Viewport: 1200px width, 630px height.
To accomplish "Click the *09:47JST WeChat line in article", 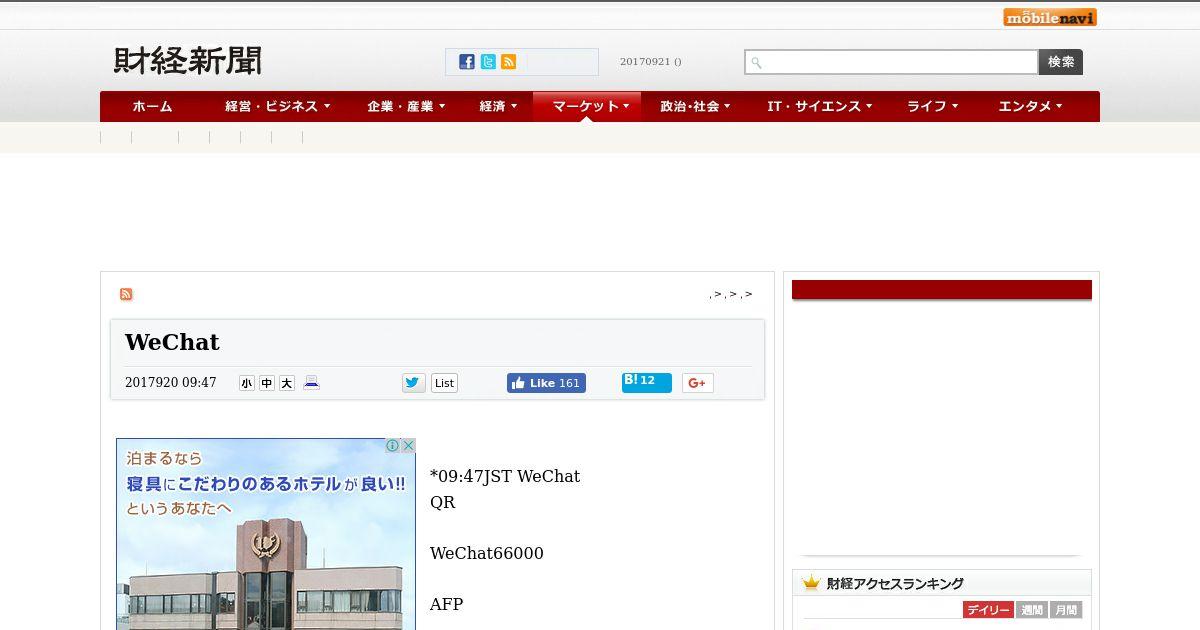I will tap(505, 476).
